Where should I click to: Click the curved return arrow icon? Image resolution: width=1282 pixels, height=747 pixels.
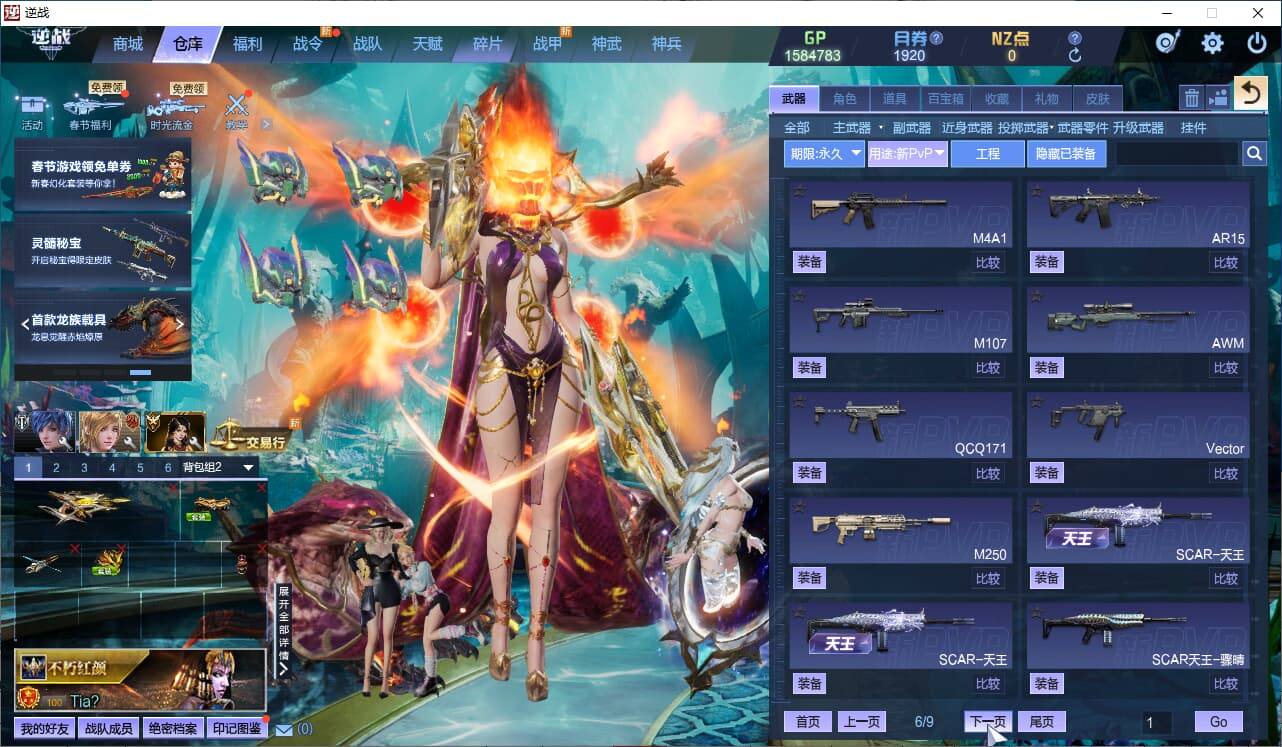point(1250,93)
